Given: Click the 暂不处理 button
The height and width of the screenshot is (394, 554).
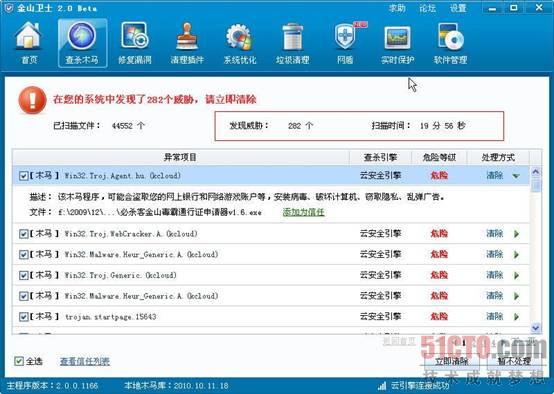Looking at the screenshot, I should 515,361.
